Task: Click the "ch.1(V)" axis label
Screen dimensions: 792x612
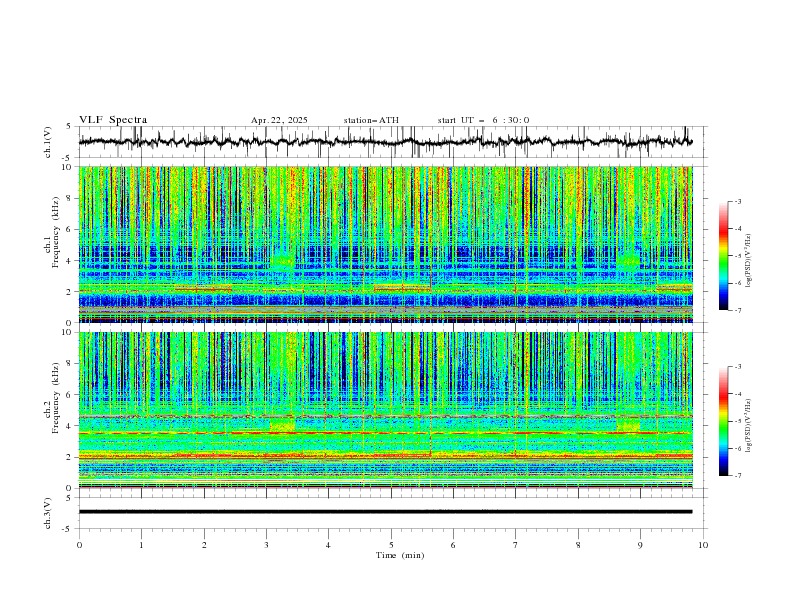Action: coord(48,142)
